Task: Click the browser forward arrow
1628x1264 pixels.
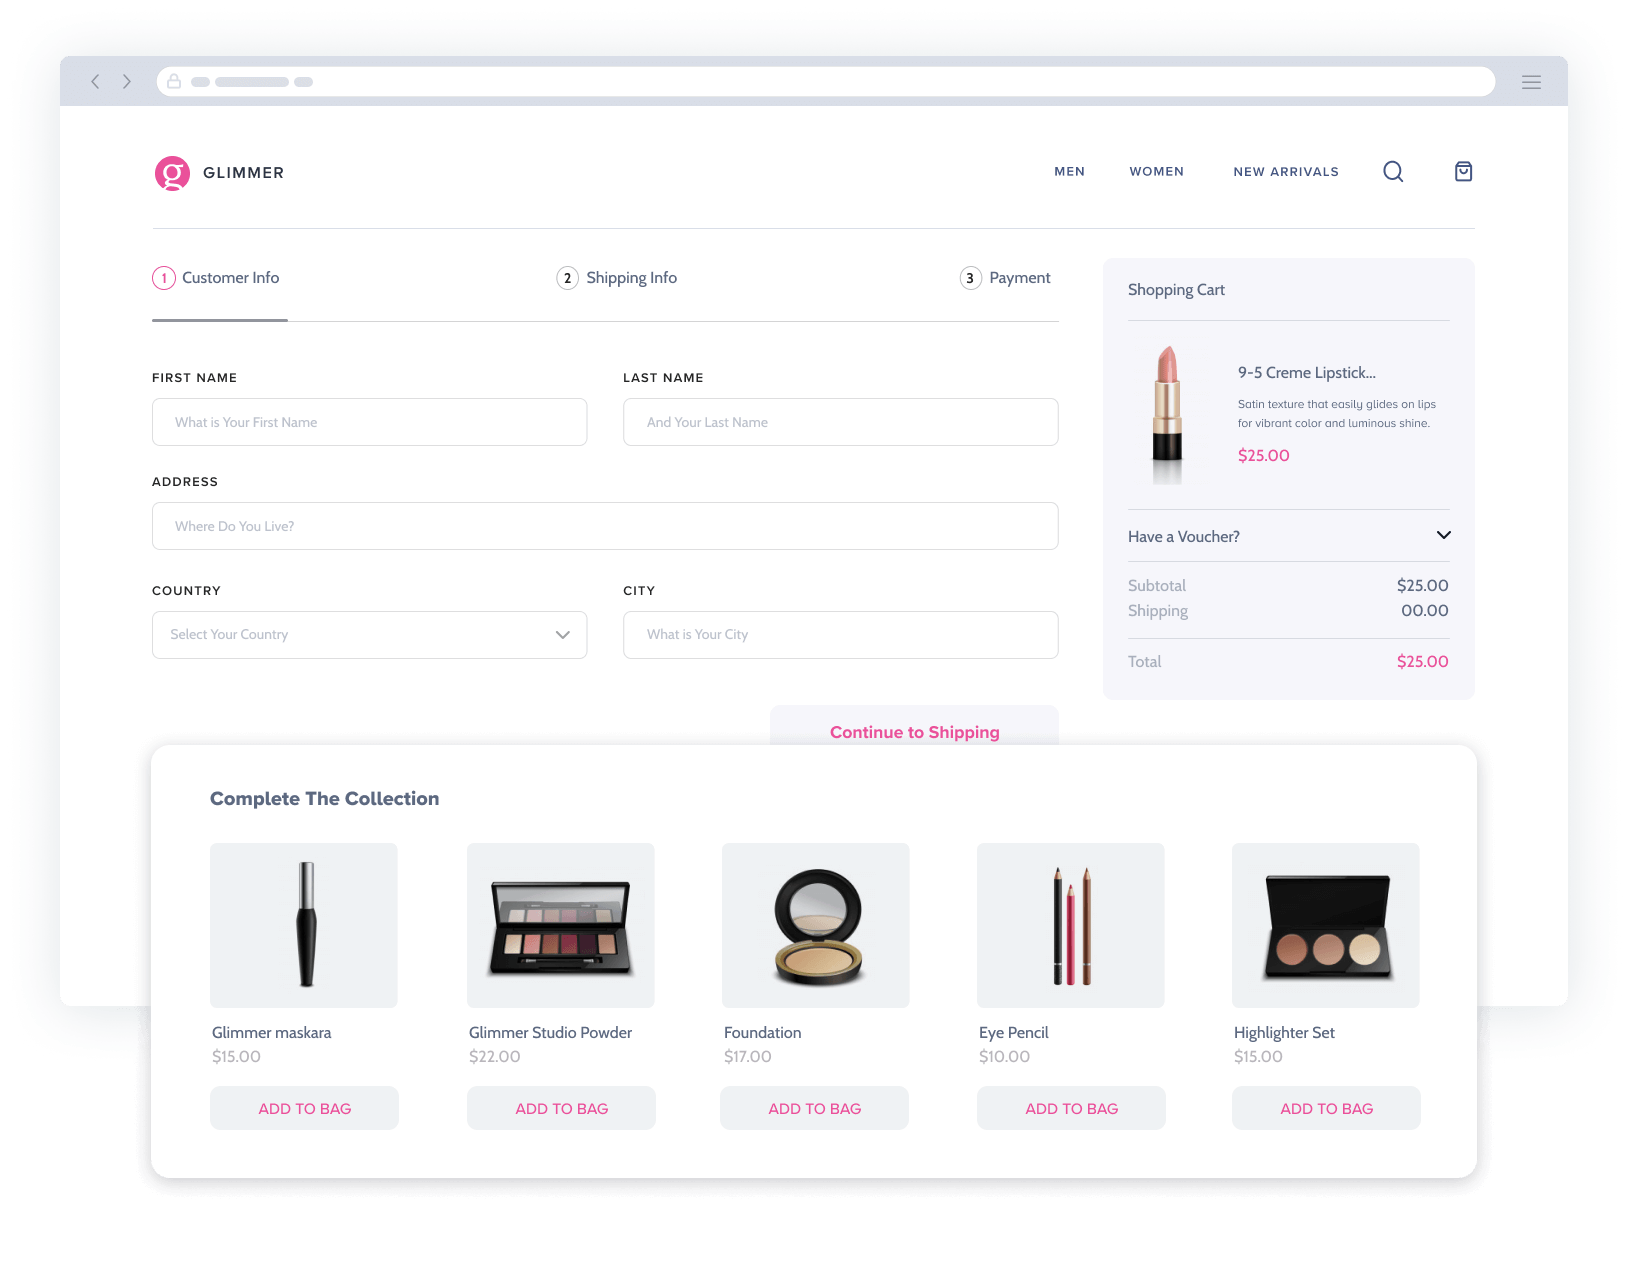Action: click(x=127, y=82)
